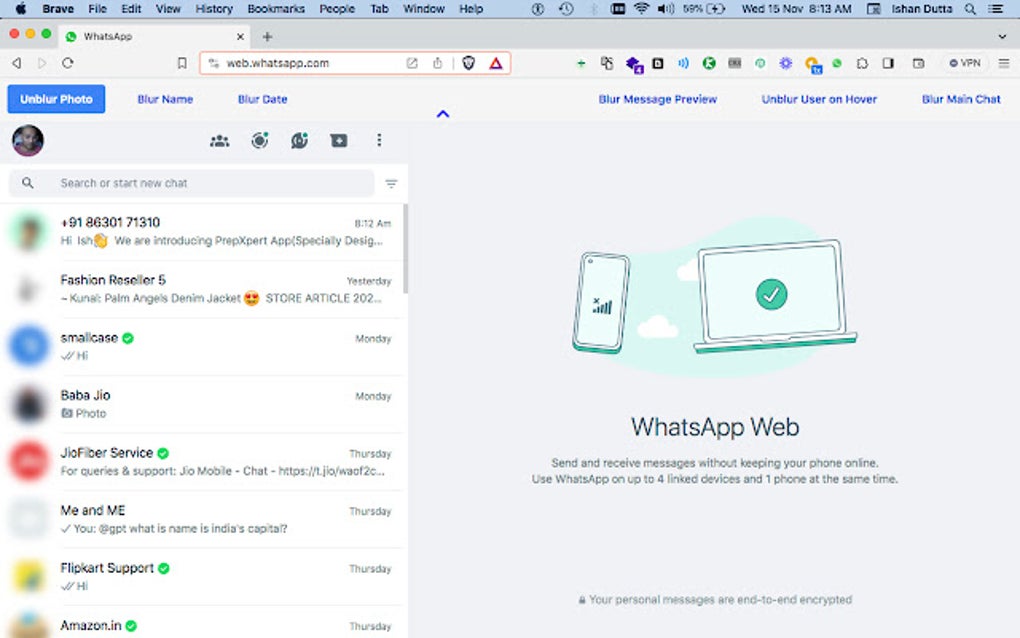Screen dimensions: 1020x638
Task: Open the Communities panel in WhatsApp
Action: pos(219,140)
